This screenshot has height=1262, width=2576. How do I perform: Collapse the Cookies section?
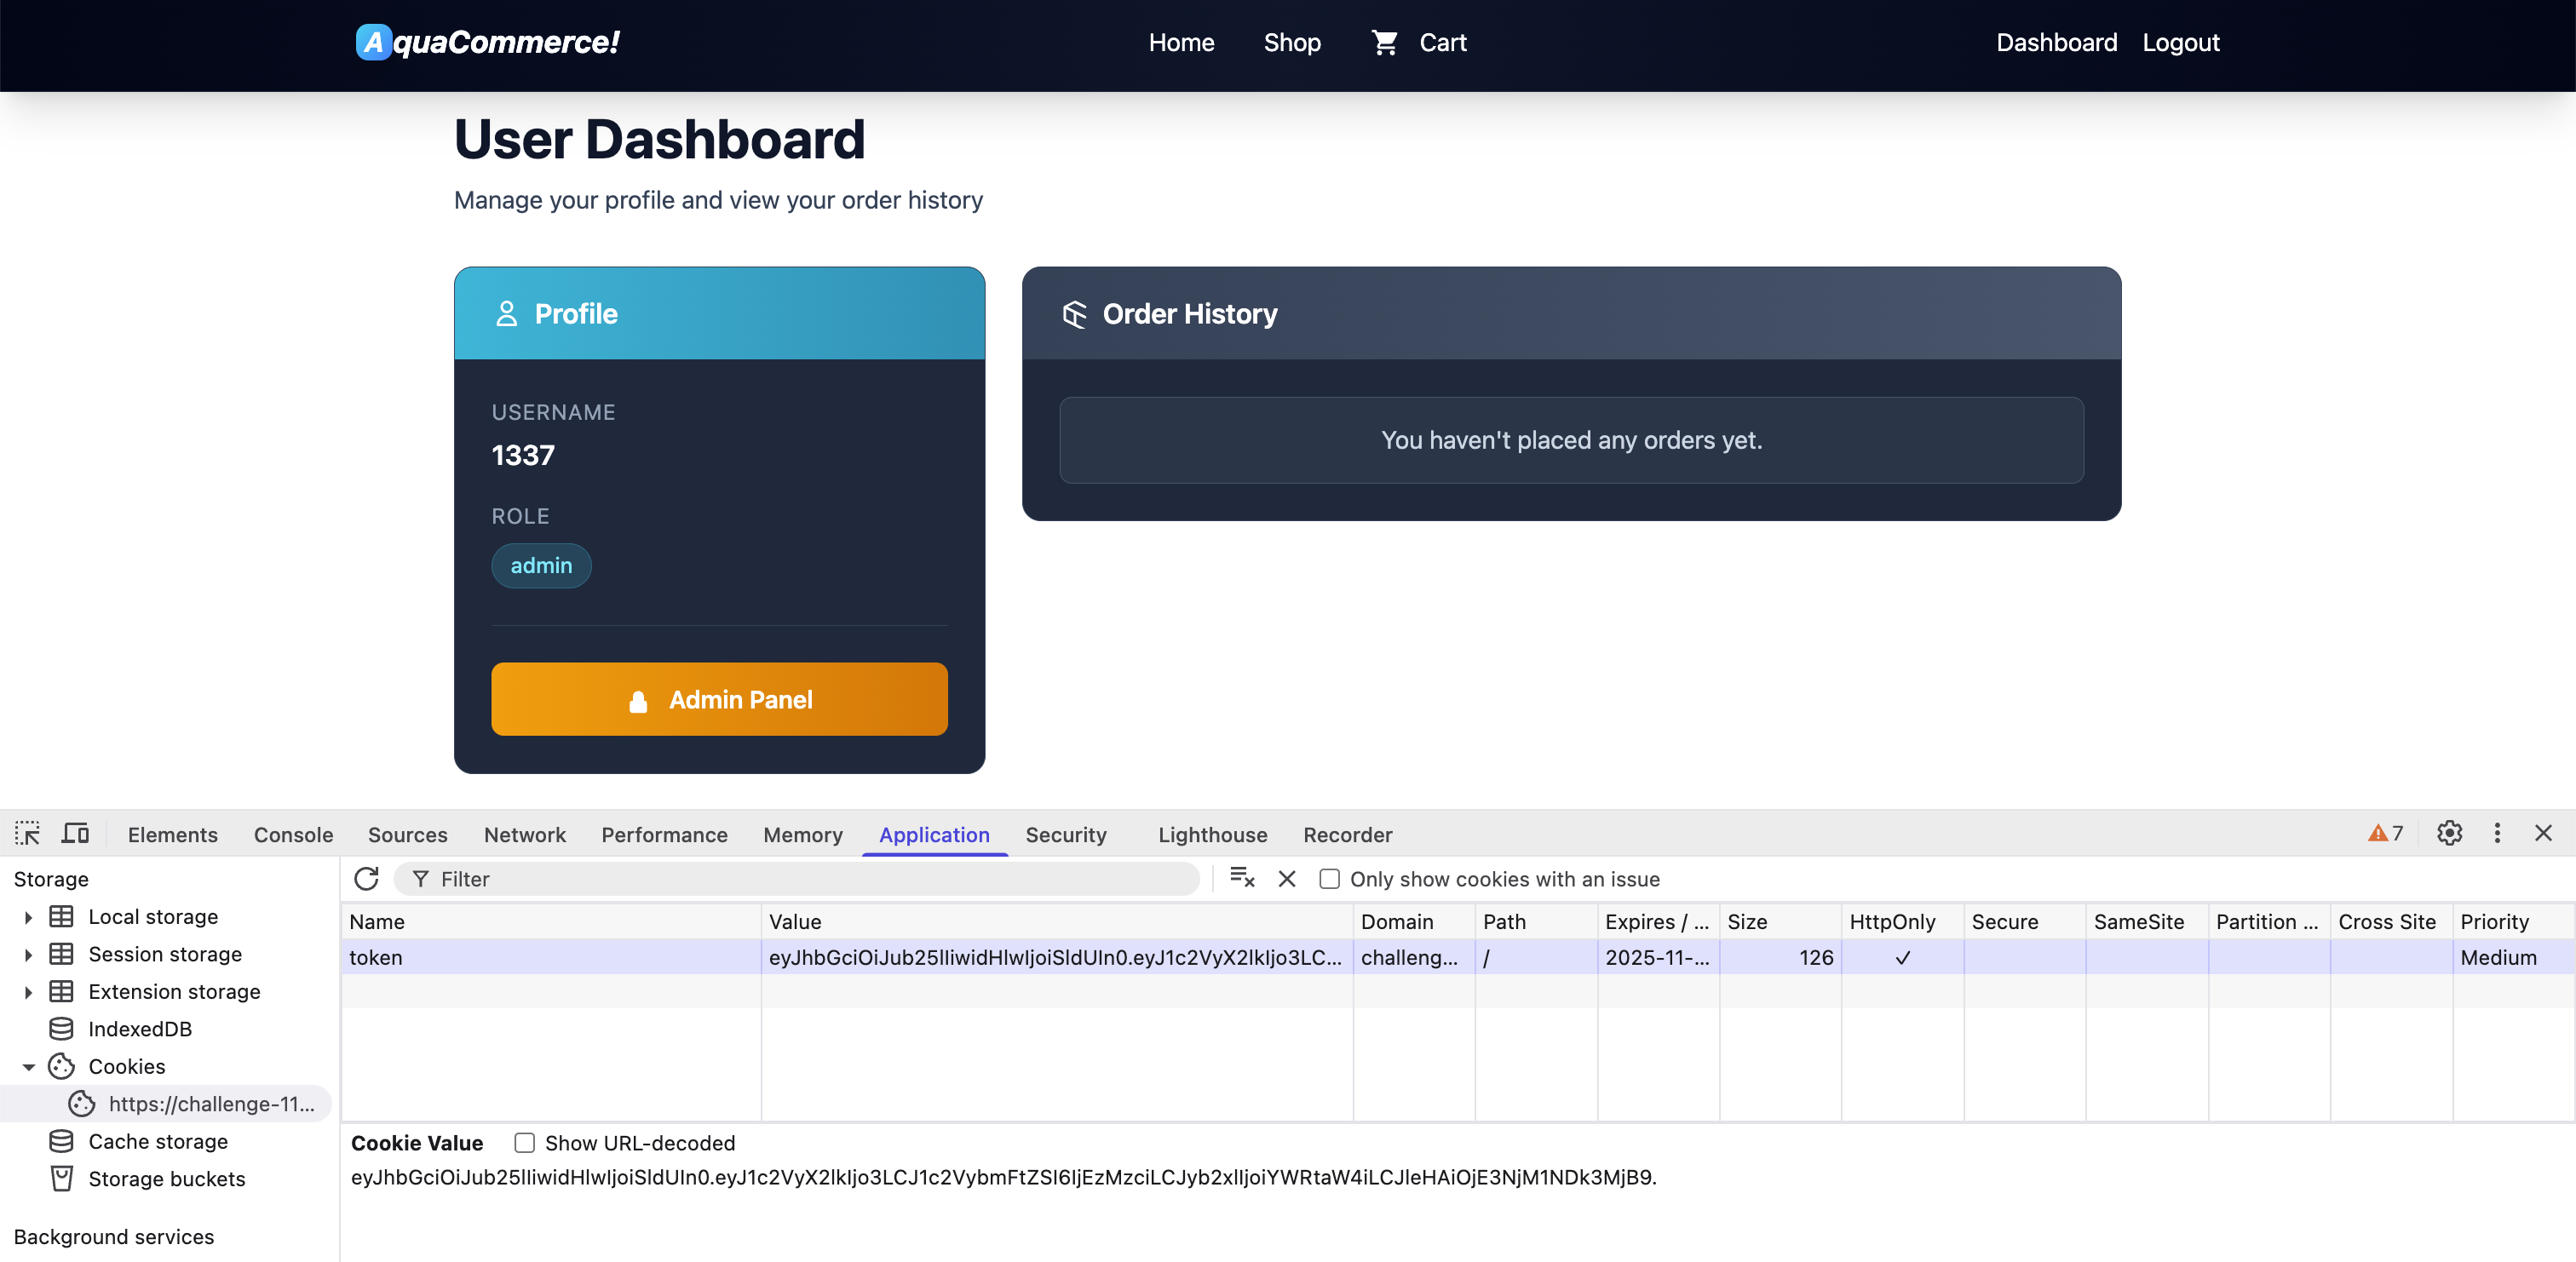click(29, 1066)
